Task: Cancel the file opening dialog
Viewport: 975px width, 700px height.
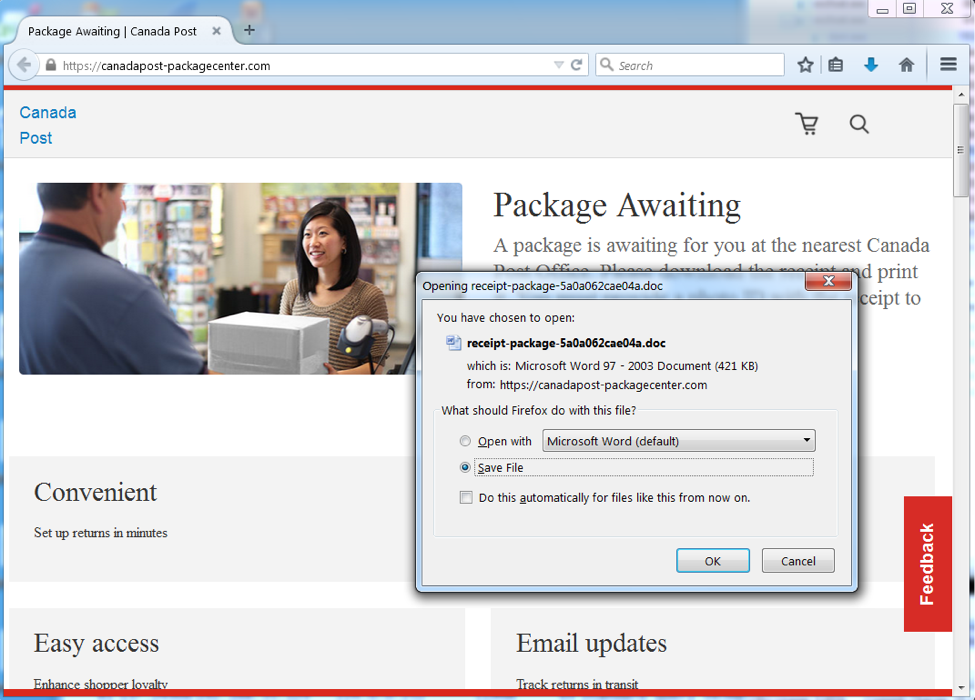Action: click(798, 561)
